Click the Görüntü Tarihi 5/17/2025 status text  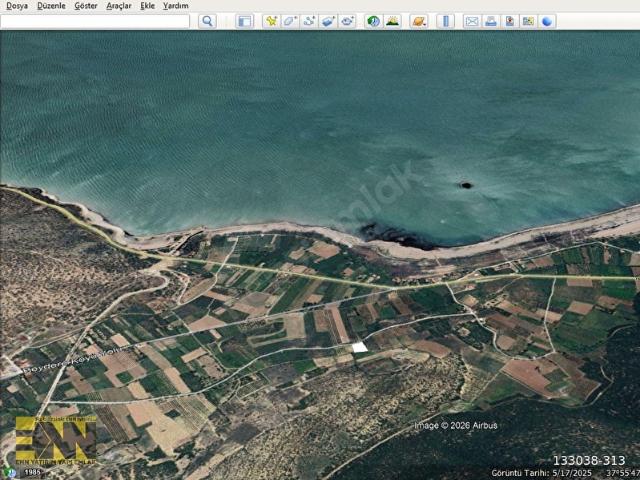point(541,473)
